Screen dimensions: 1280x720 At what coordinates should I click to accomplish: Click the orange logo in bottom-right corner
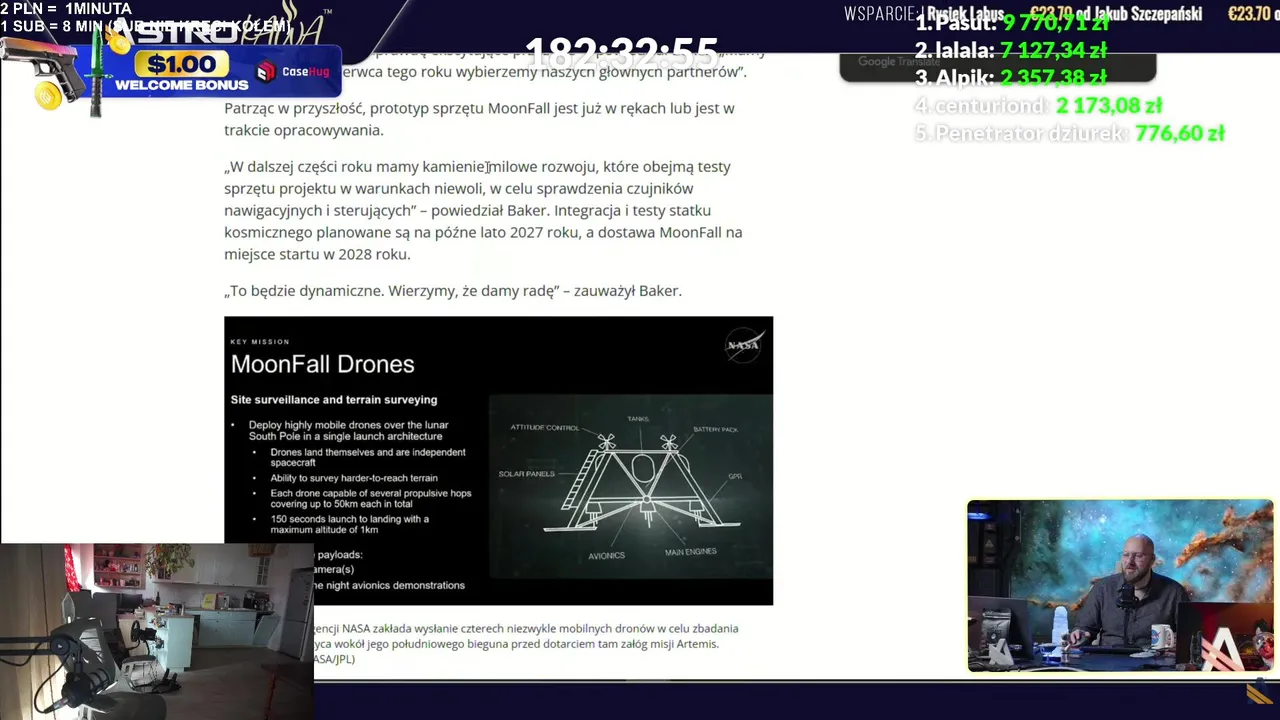point(1262,692)
